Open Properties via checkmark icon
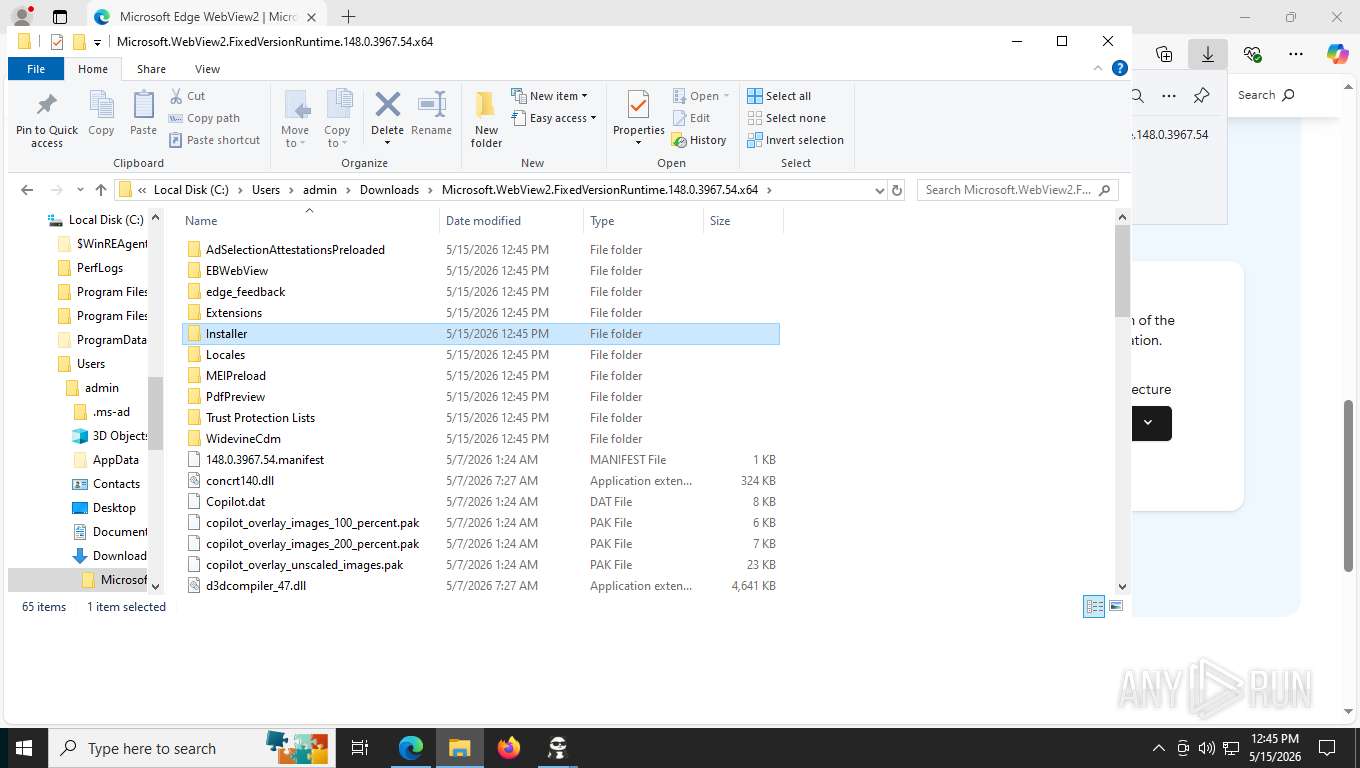 pyautogui.click(x=638, y=104)
